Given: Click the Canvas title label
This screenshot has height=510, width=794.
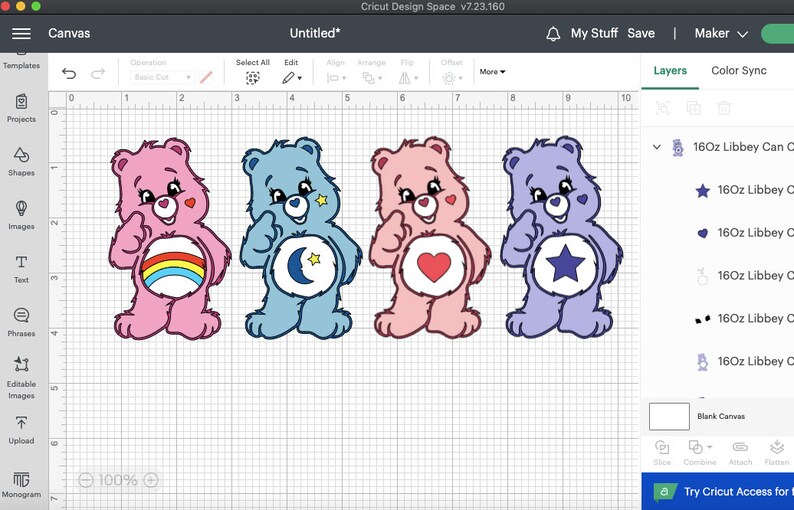Looking at the screenshot, I should (x=69, y=33).
